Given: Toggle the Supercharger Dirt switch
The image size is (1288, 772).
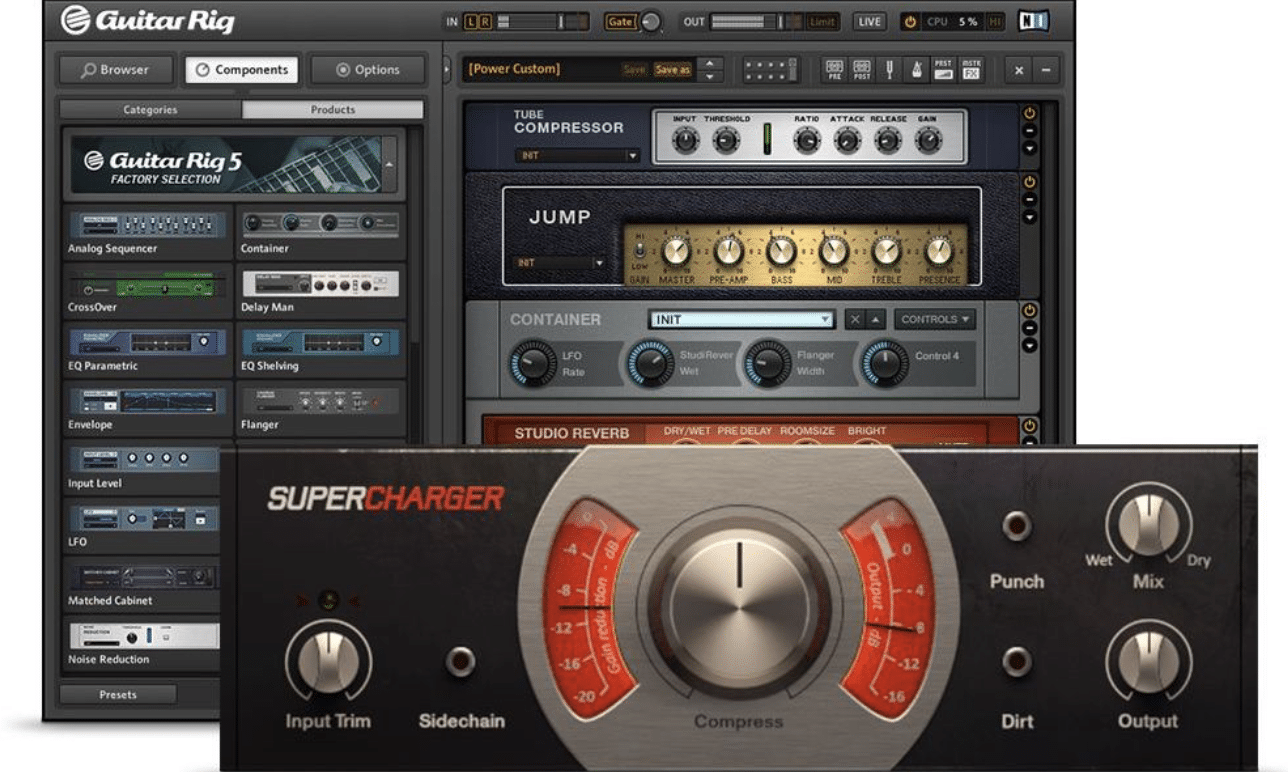Looking at the screenshot, I should point(1017,662).
